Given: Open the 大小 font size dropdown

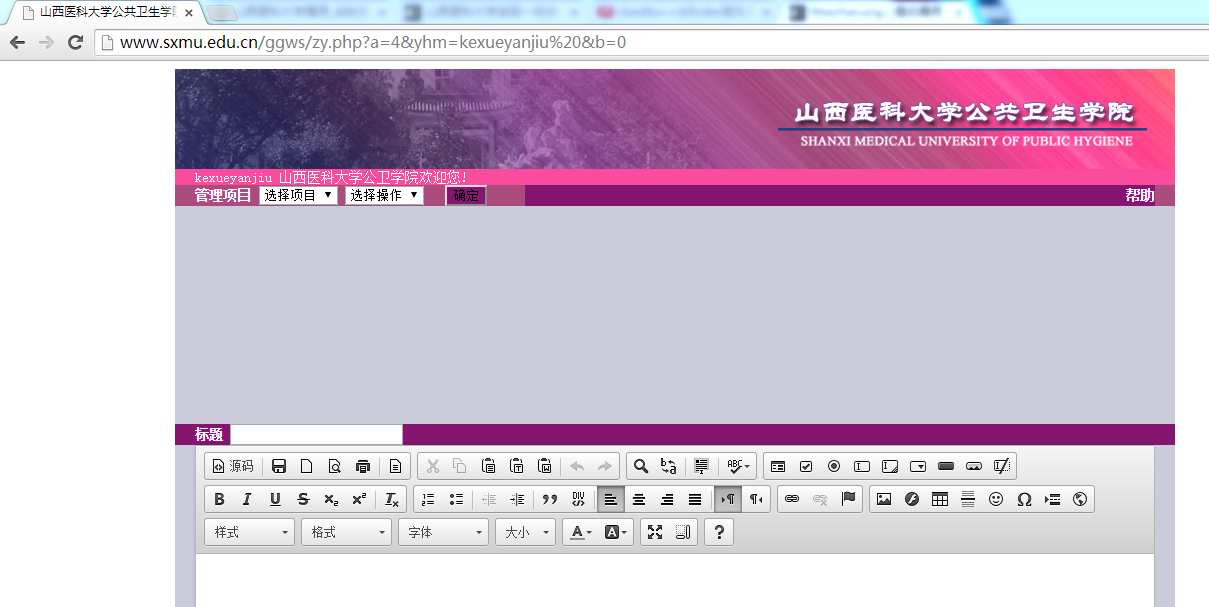Looking at the screenshot, I should pyautogui.click(x=525, y=532).
